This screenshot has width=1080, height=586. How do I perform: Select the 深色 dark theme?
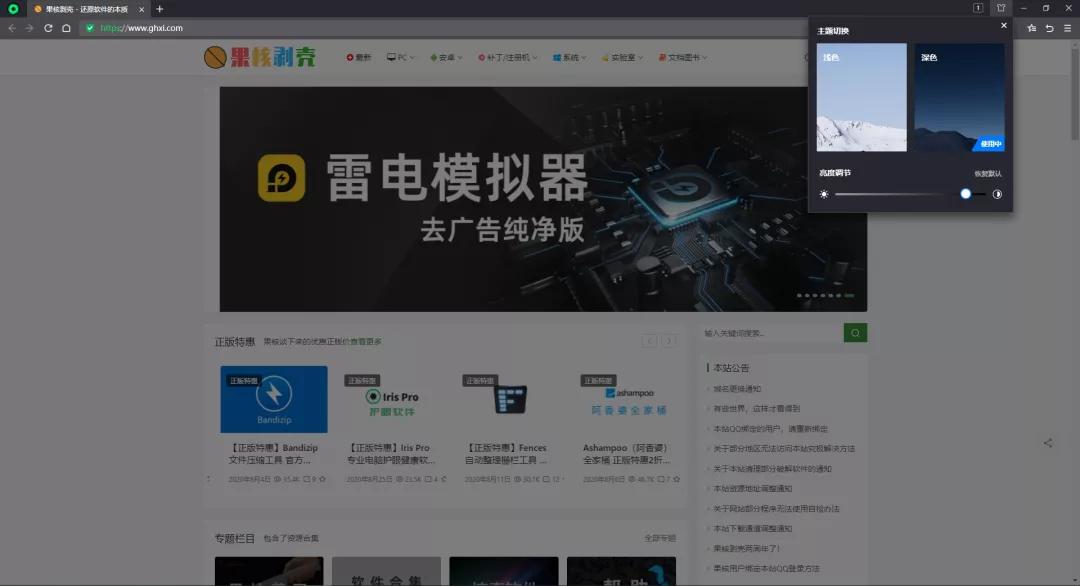[x=958, y=97]
